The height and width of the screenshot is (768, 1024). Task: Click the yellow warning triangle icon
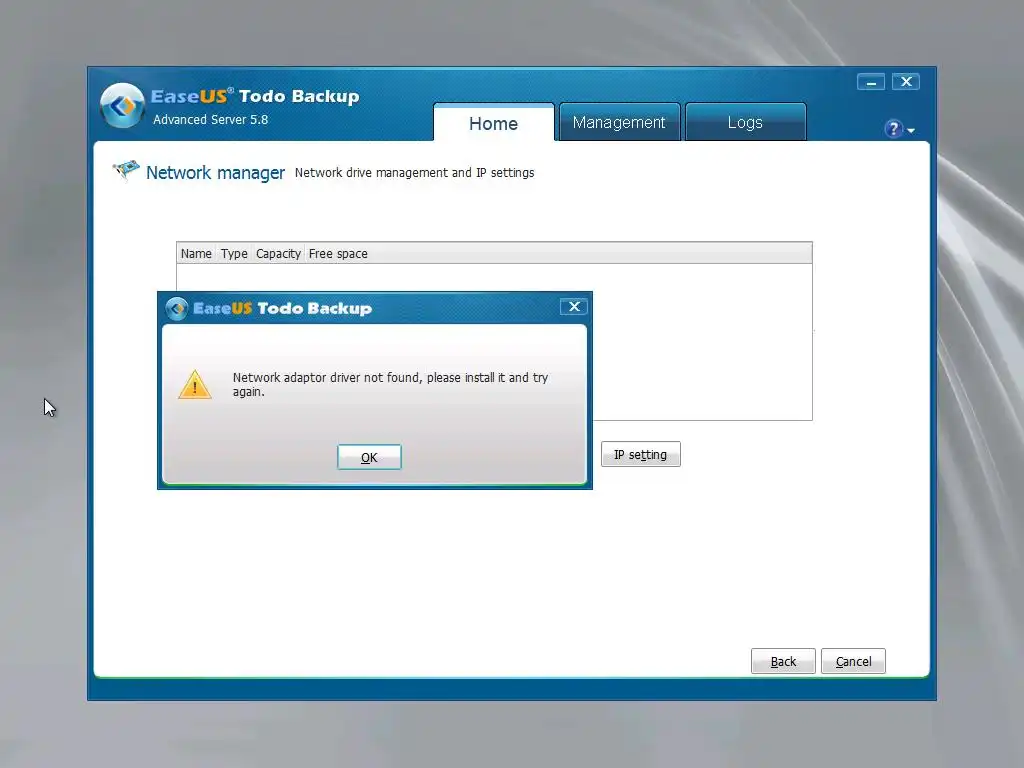195,385
